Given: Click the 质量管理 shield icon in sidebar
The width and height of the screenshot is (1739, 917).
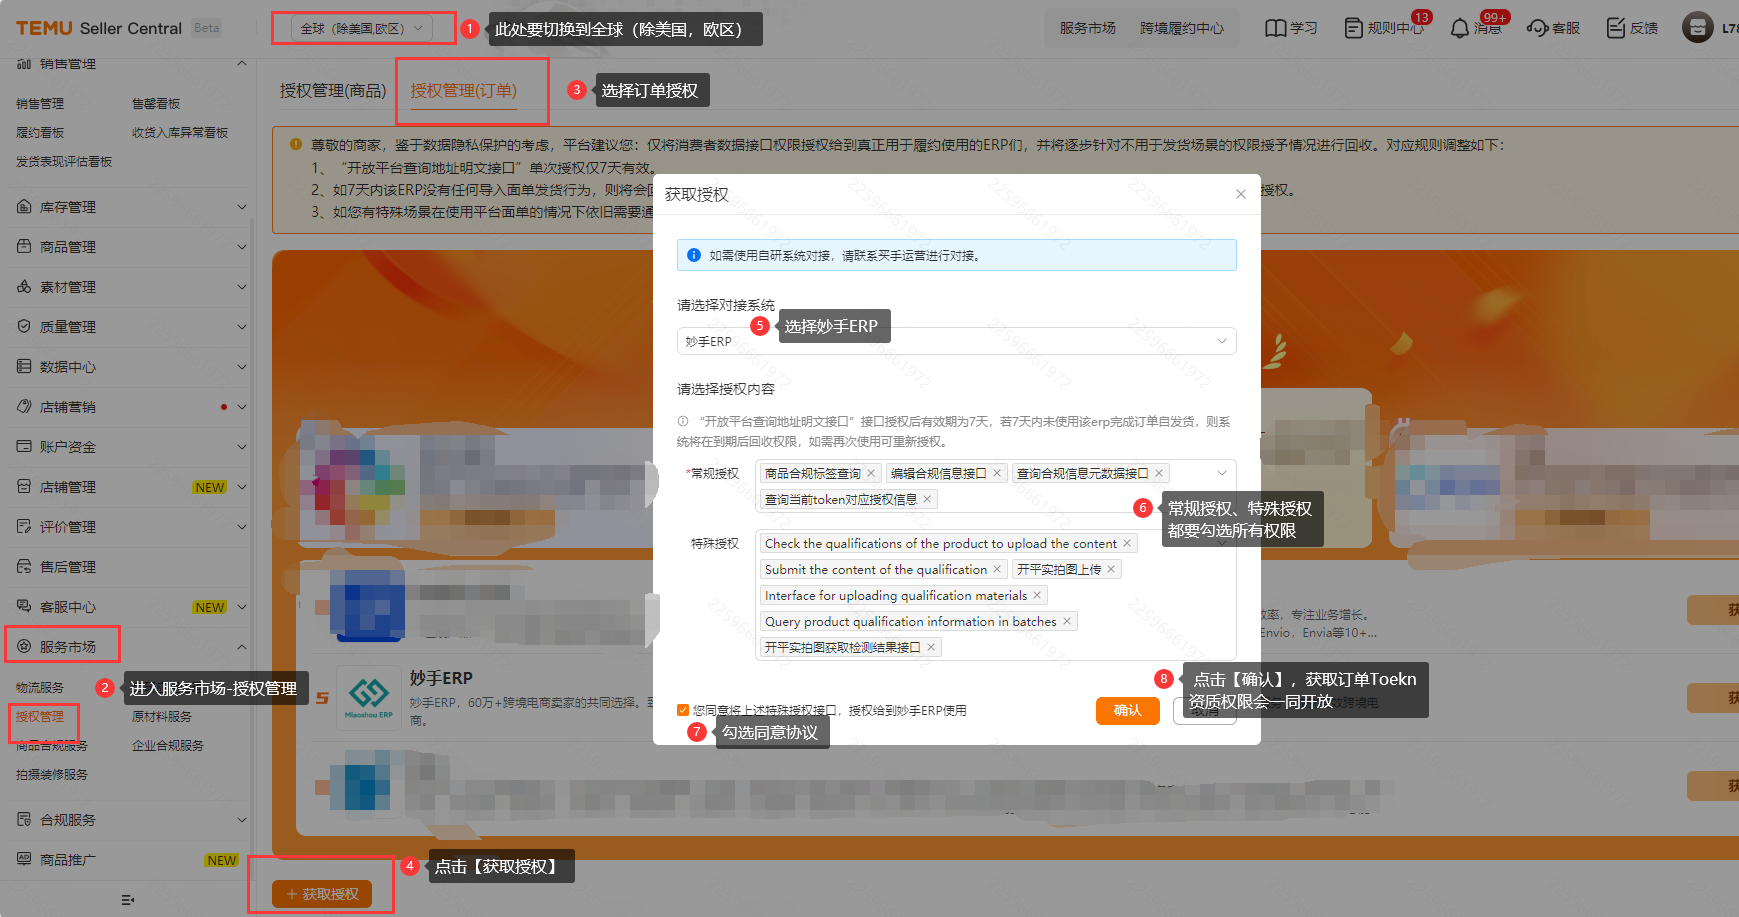Looking at the screenshot, I should click(24, 327).
